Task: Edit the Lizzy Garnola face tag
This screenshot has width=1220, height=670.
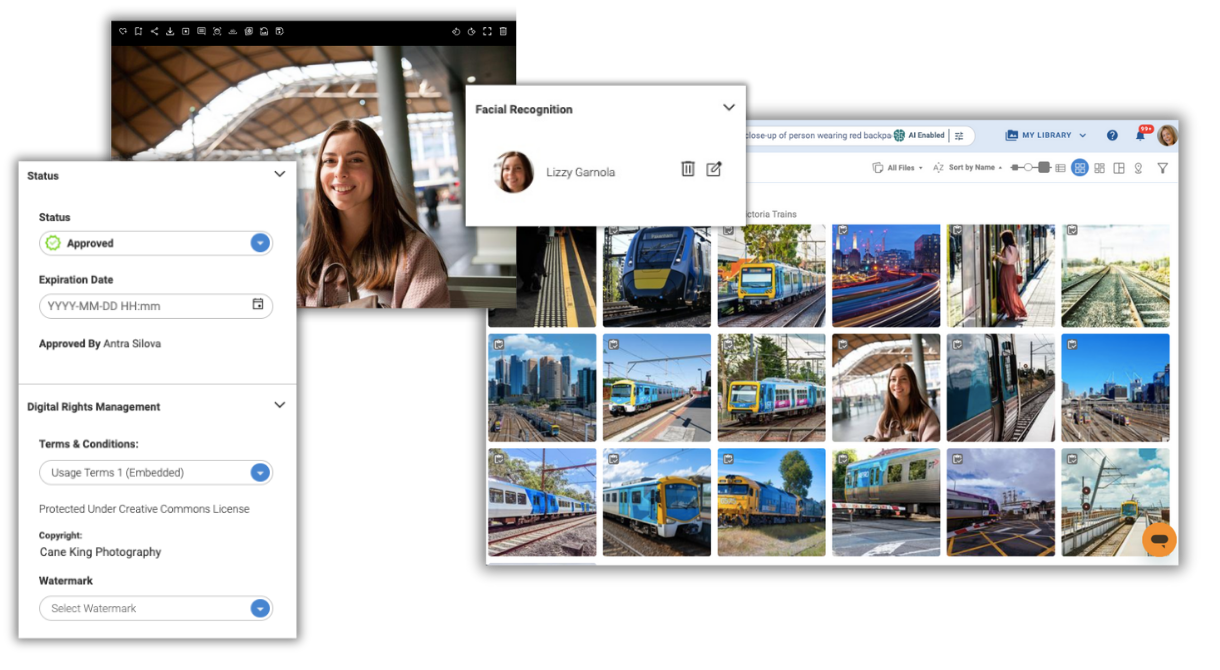Action: click(714, 169)
